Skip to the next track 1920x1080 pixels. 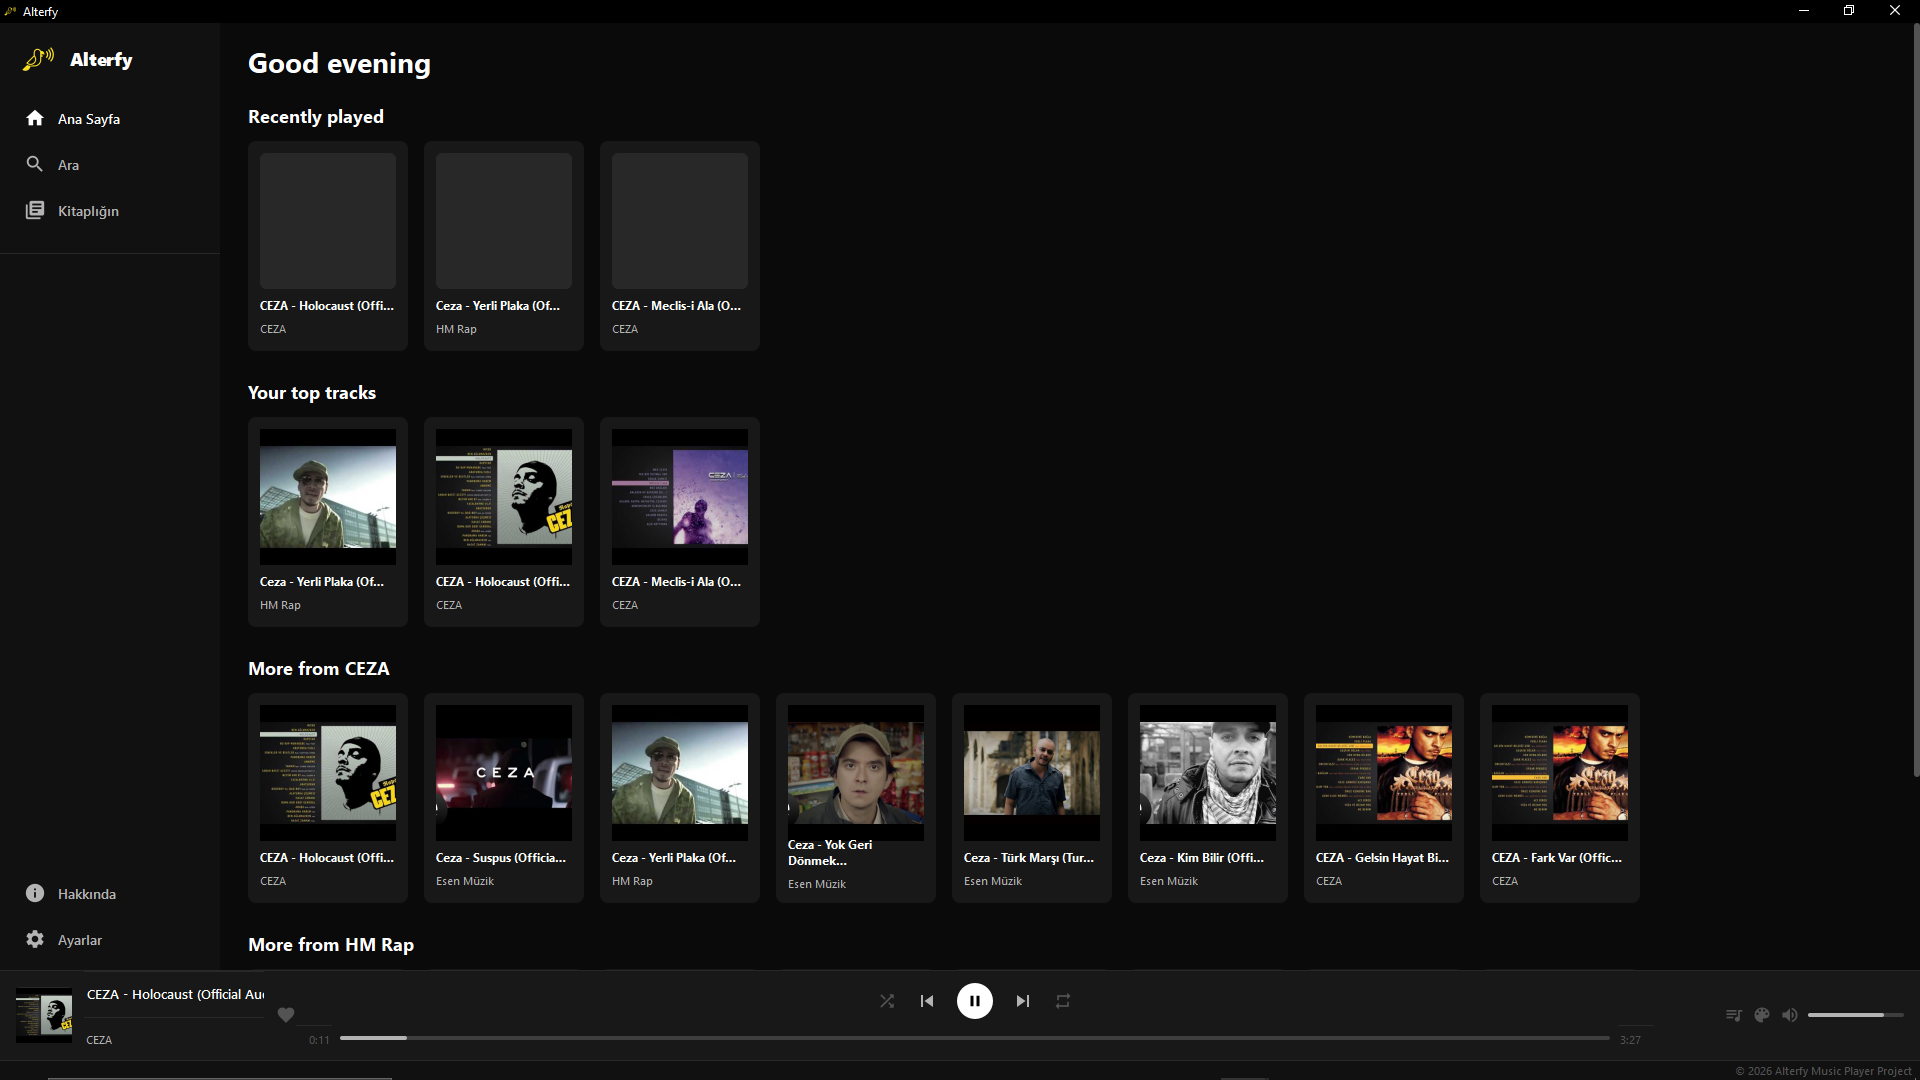(x=1023, y=1001)
